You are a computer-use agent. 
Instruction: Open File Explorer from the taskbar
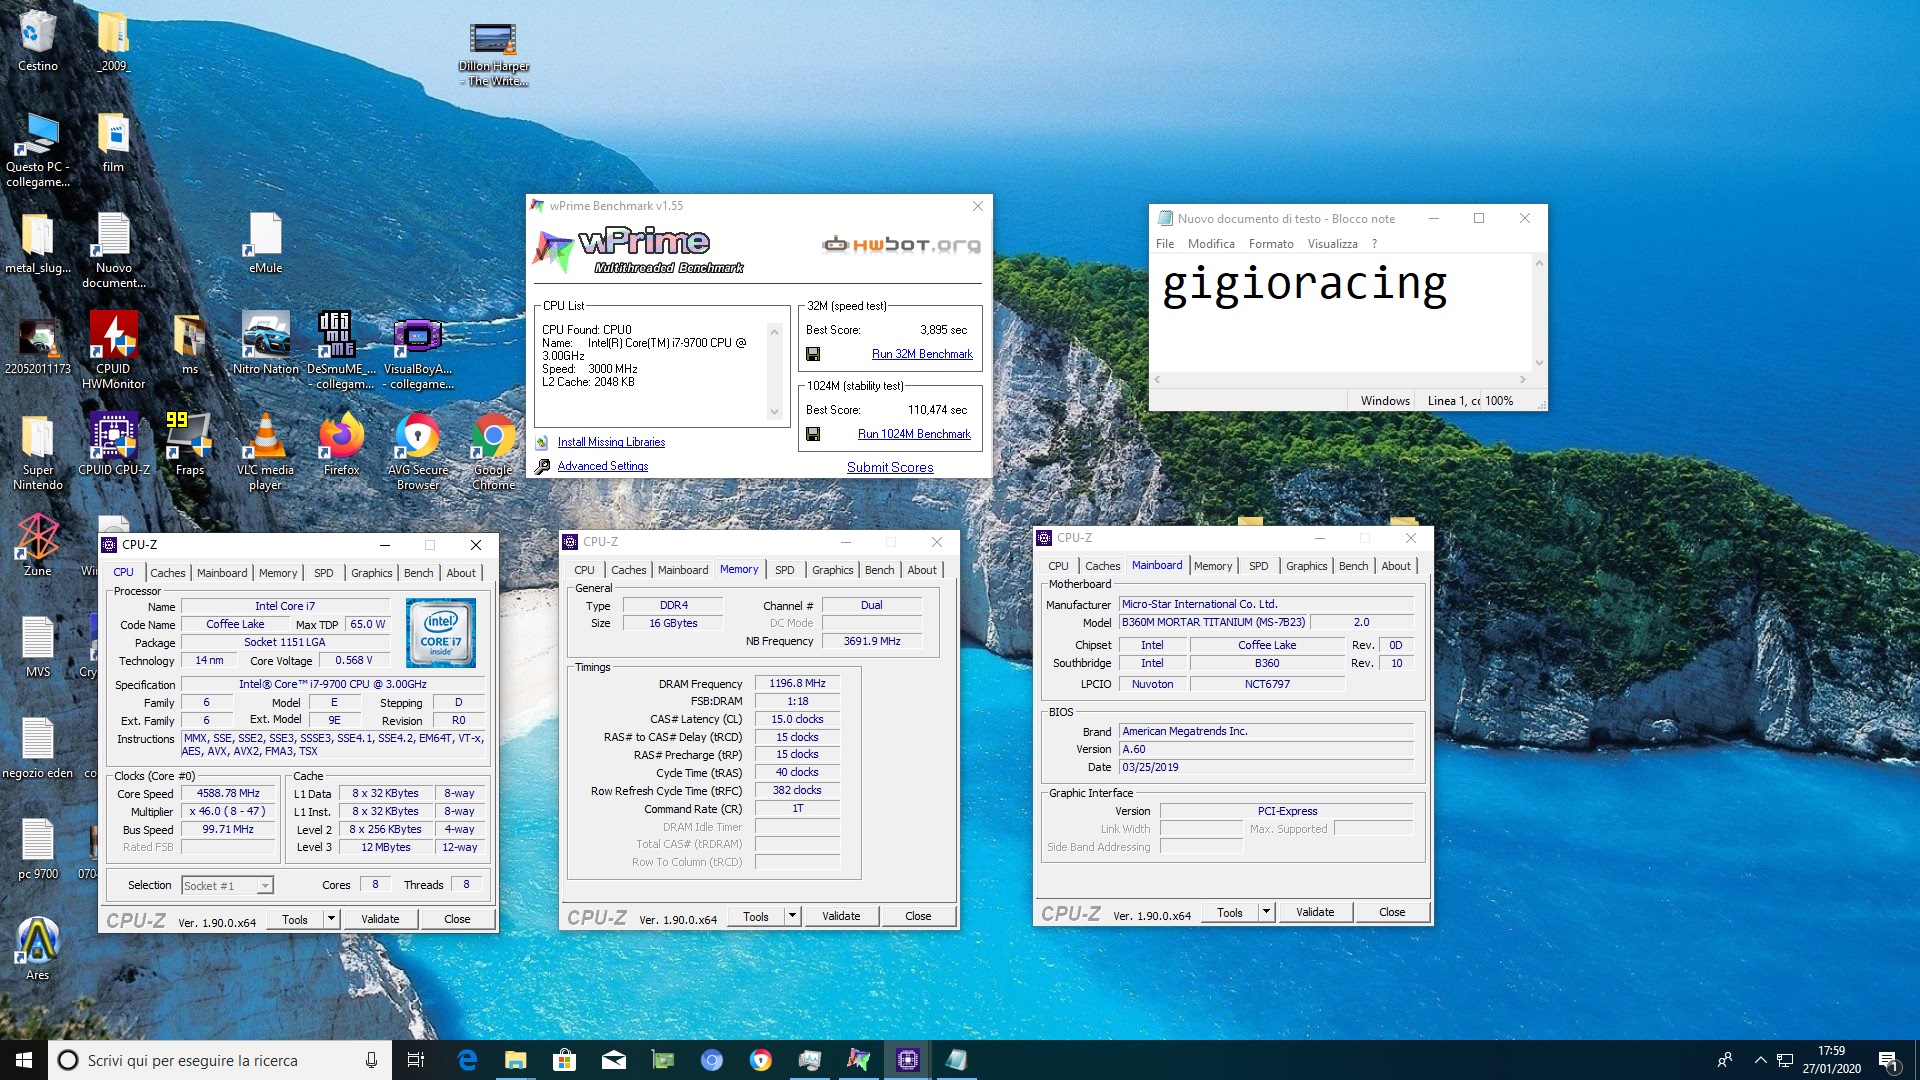pos(516,1060)
